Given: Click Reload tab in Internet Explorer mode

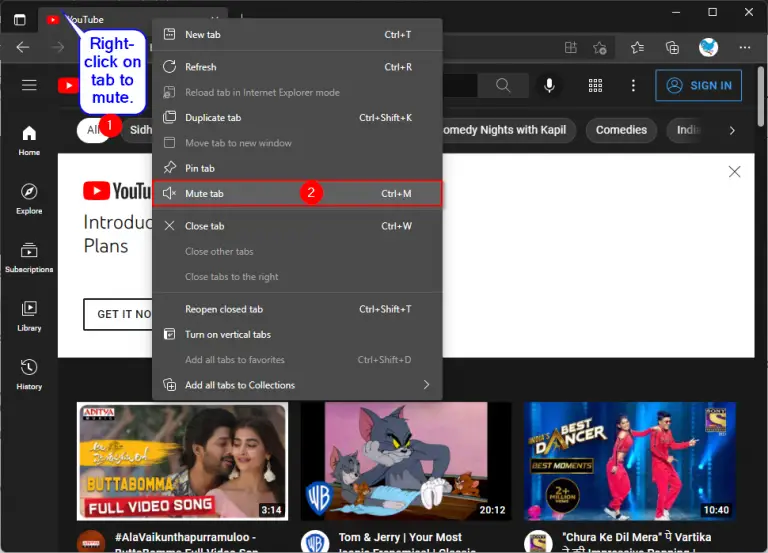Looking at the screenshot, I should pos(297,93).
